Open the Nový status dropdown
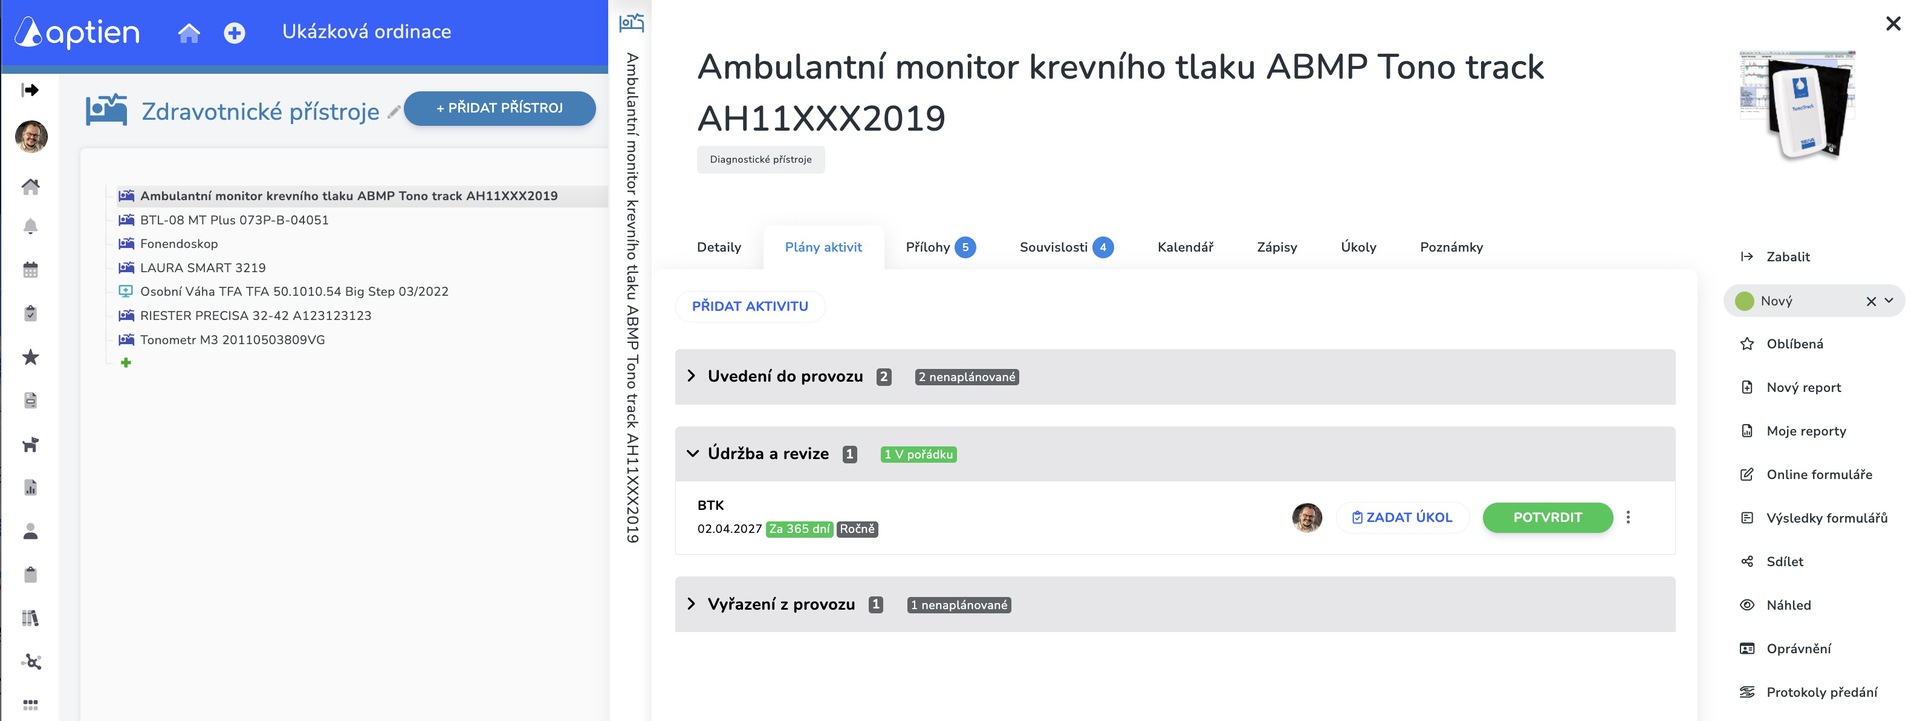 coord(1889,301)
